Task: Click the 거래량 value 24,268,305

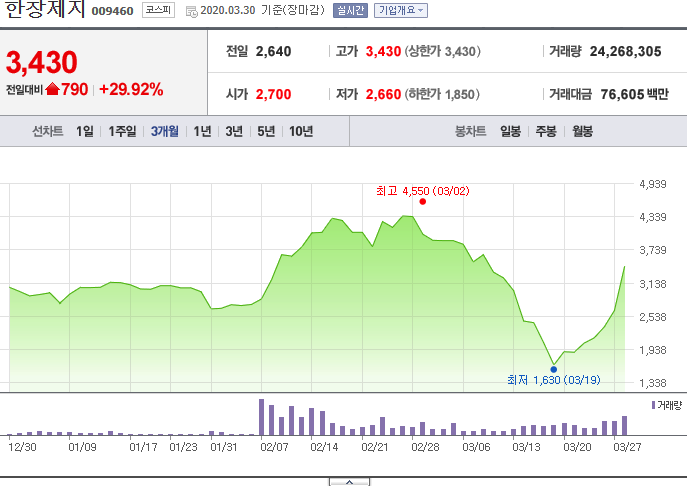Action: pyautogui.click(x=625, y=51)
